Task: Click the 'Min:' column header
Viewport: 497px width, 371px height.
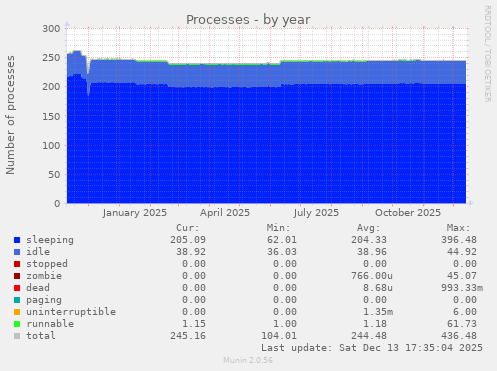Action: [278, 228]
